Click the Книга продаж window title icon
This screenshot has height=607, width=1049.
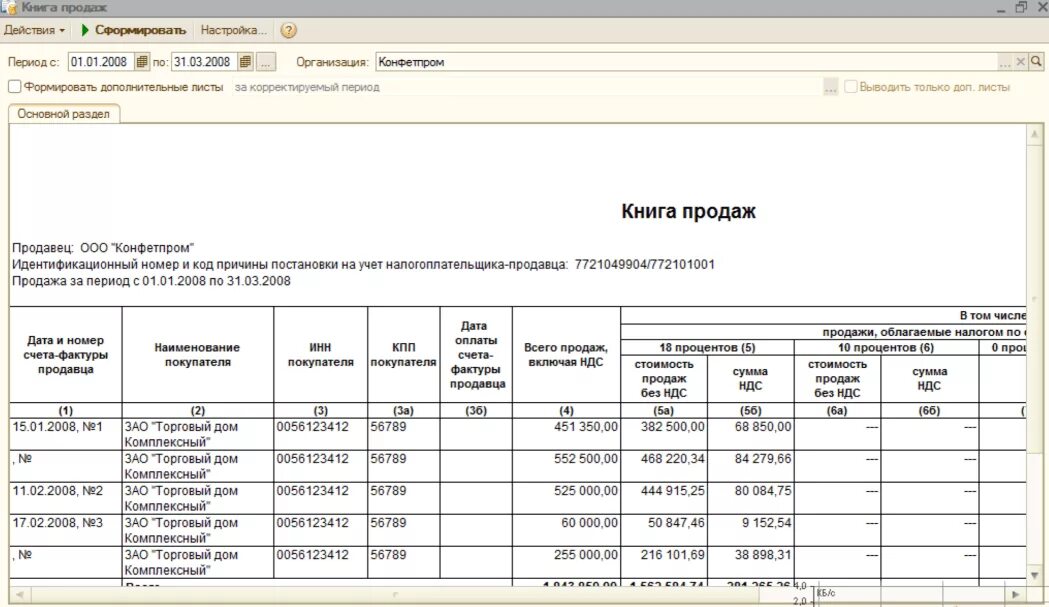[9, 7]
